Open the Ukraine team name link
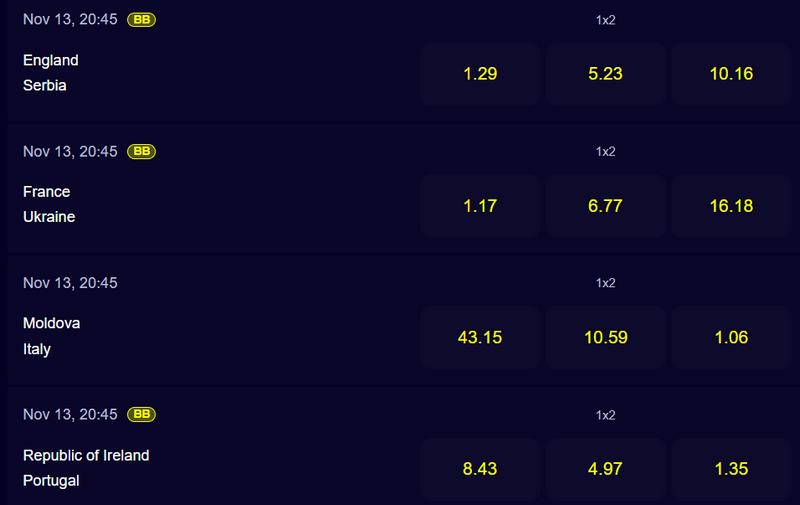This screenshot has height=505, width=800. tap(49, 217)
